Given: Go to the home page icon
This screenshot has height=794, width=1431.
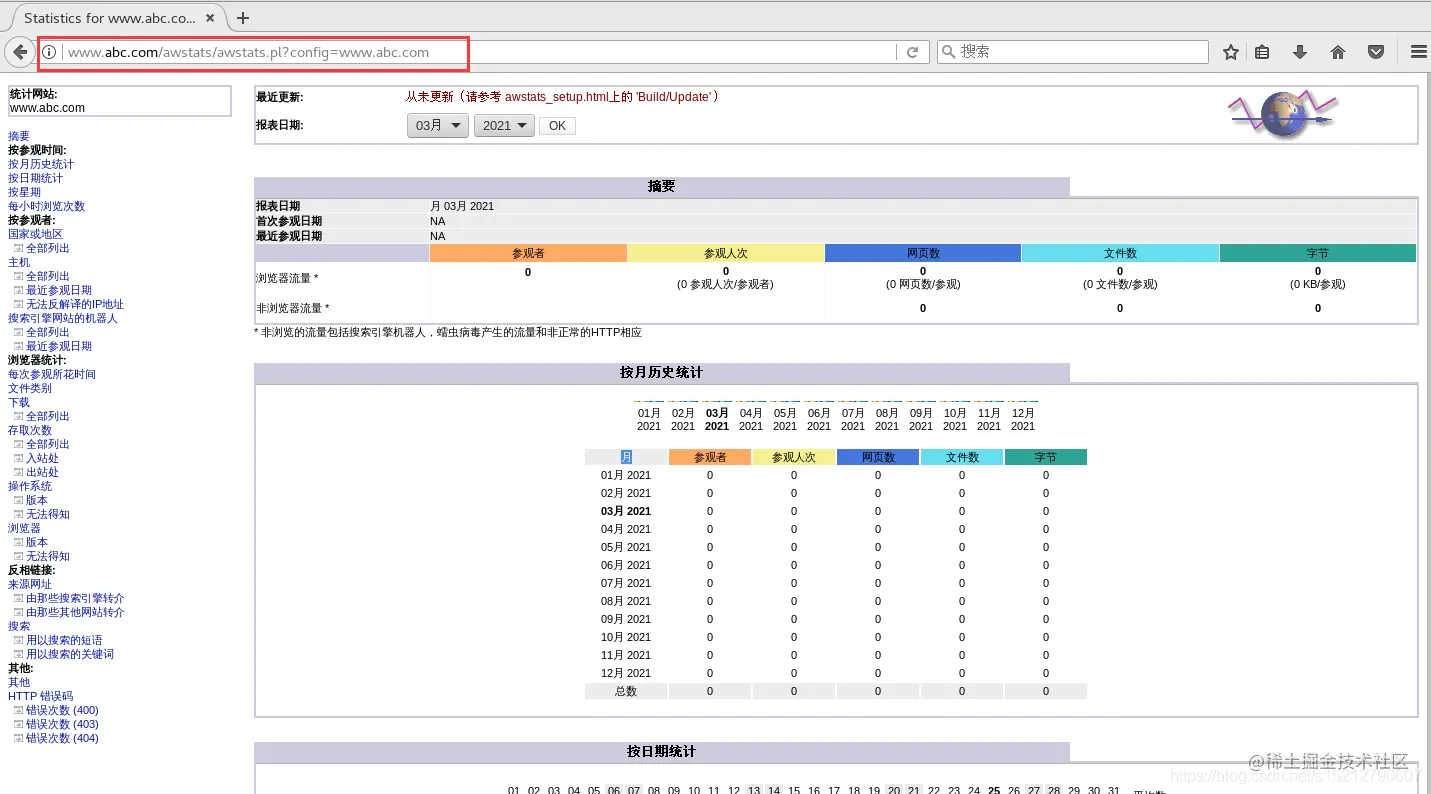Looking at the screenshot, I should pyautogui.click(x=1338, y=52).
